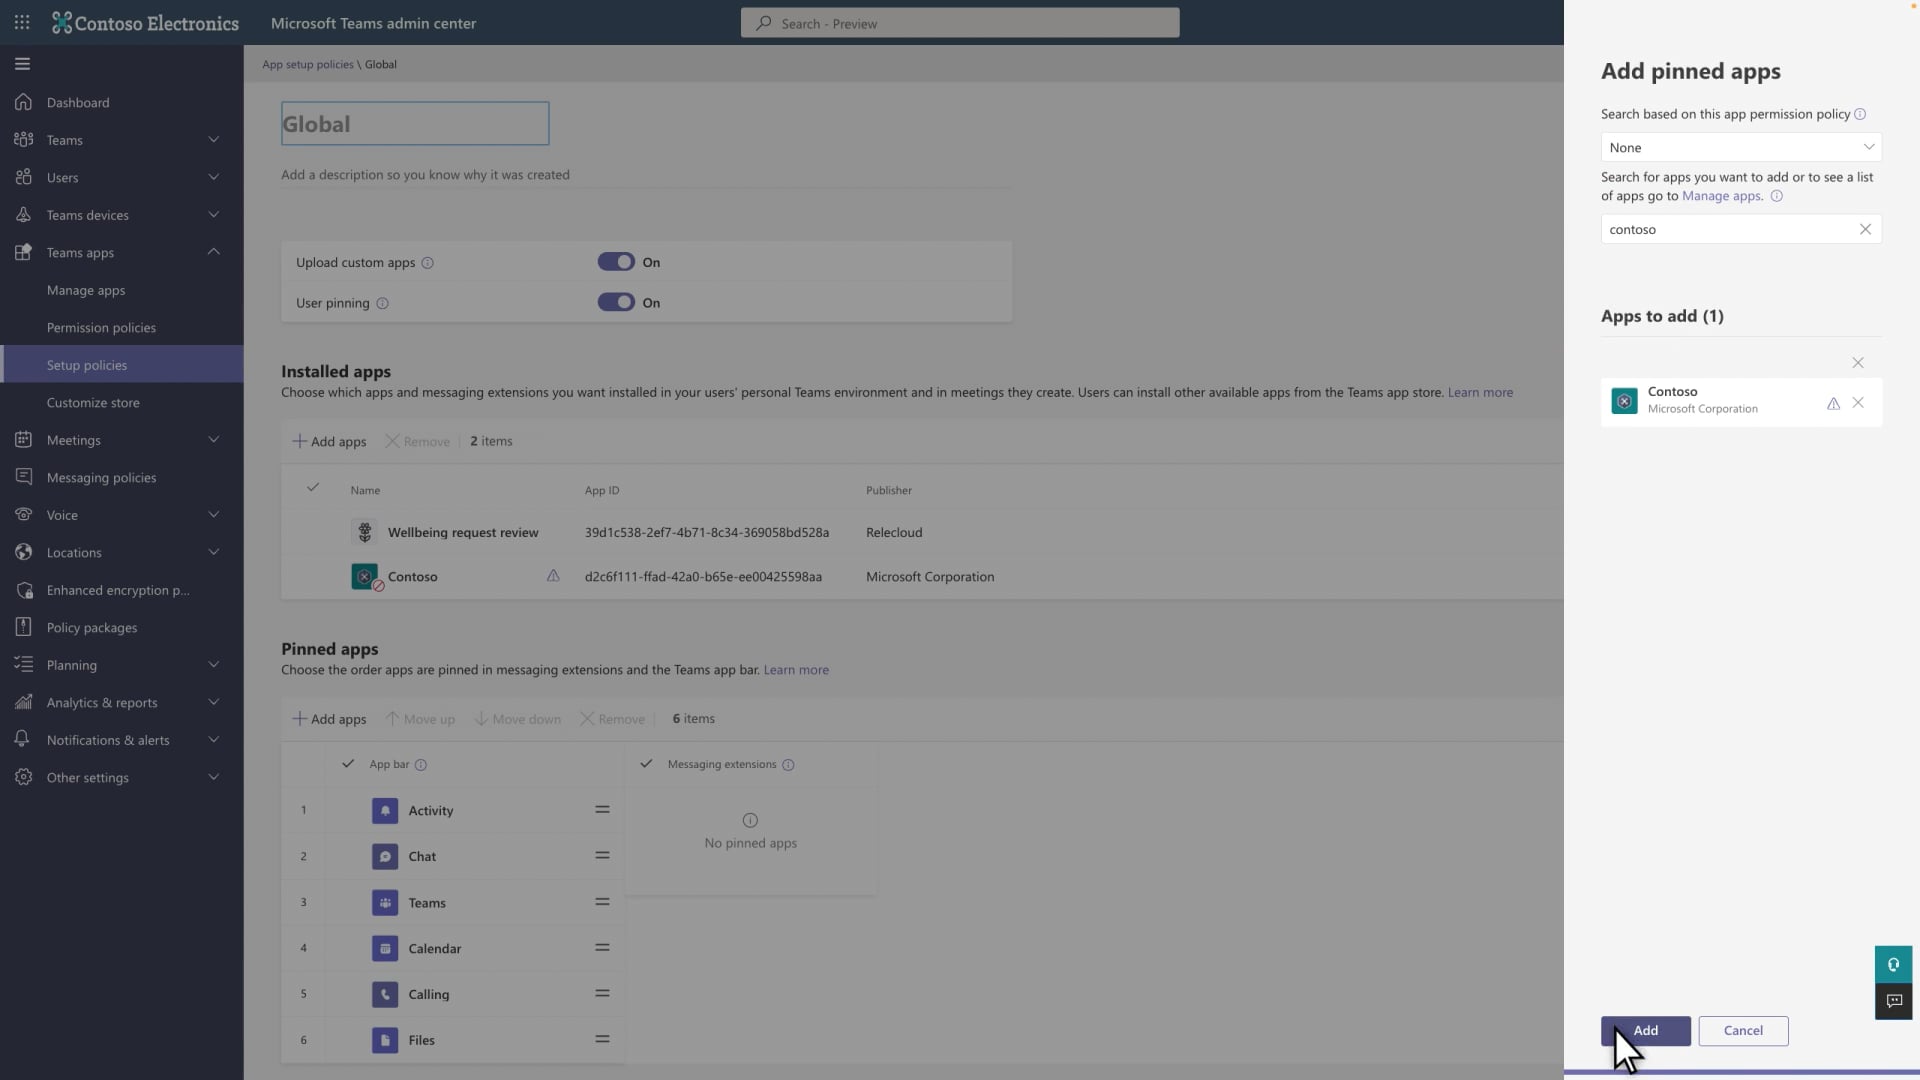The height and width of the screenshot is (1080, 1920).
Task: Open the None permission policy dropdown
Action: (1740, 147)
